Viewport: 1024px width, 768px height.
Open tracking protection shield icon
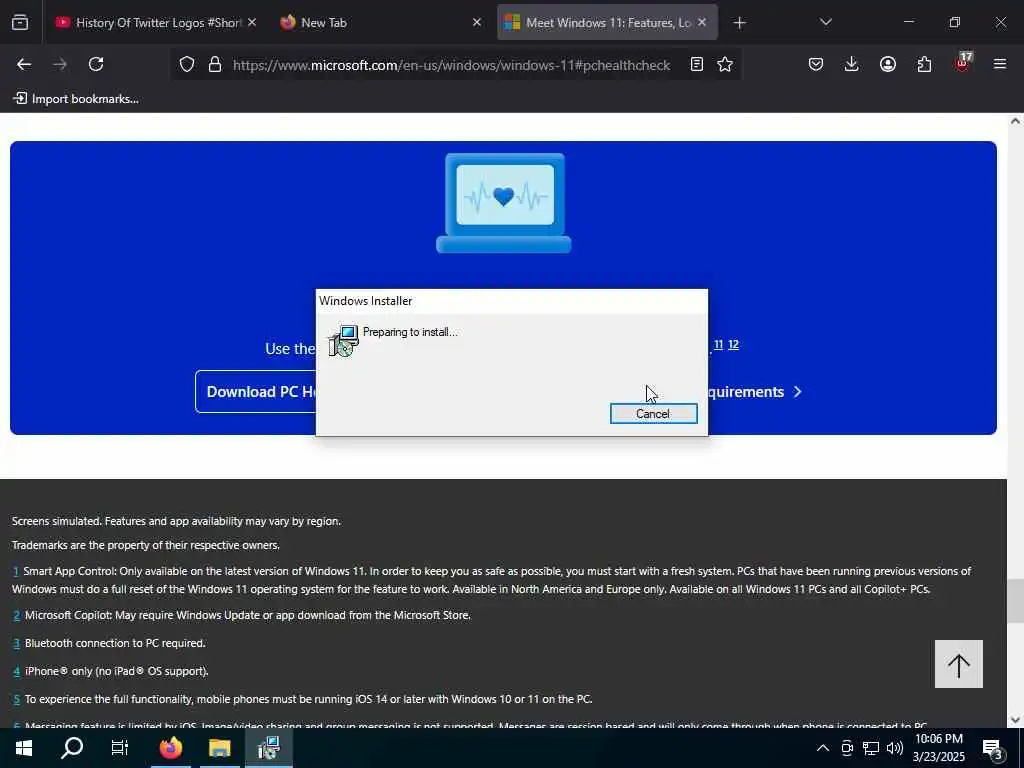point(187,64)
